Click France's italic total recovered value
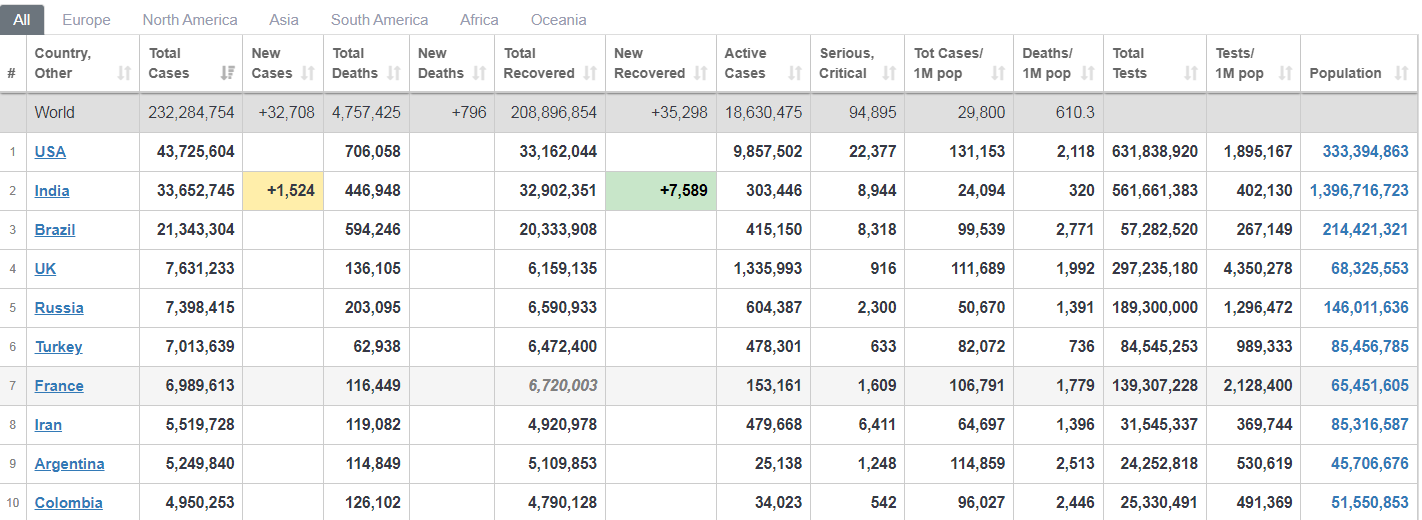The width and height of the screenshot is (1422, 520). [x=563, y=386]
